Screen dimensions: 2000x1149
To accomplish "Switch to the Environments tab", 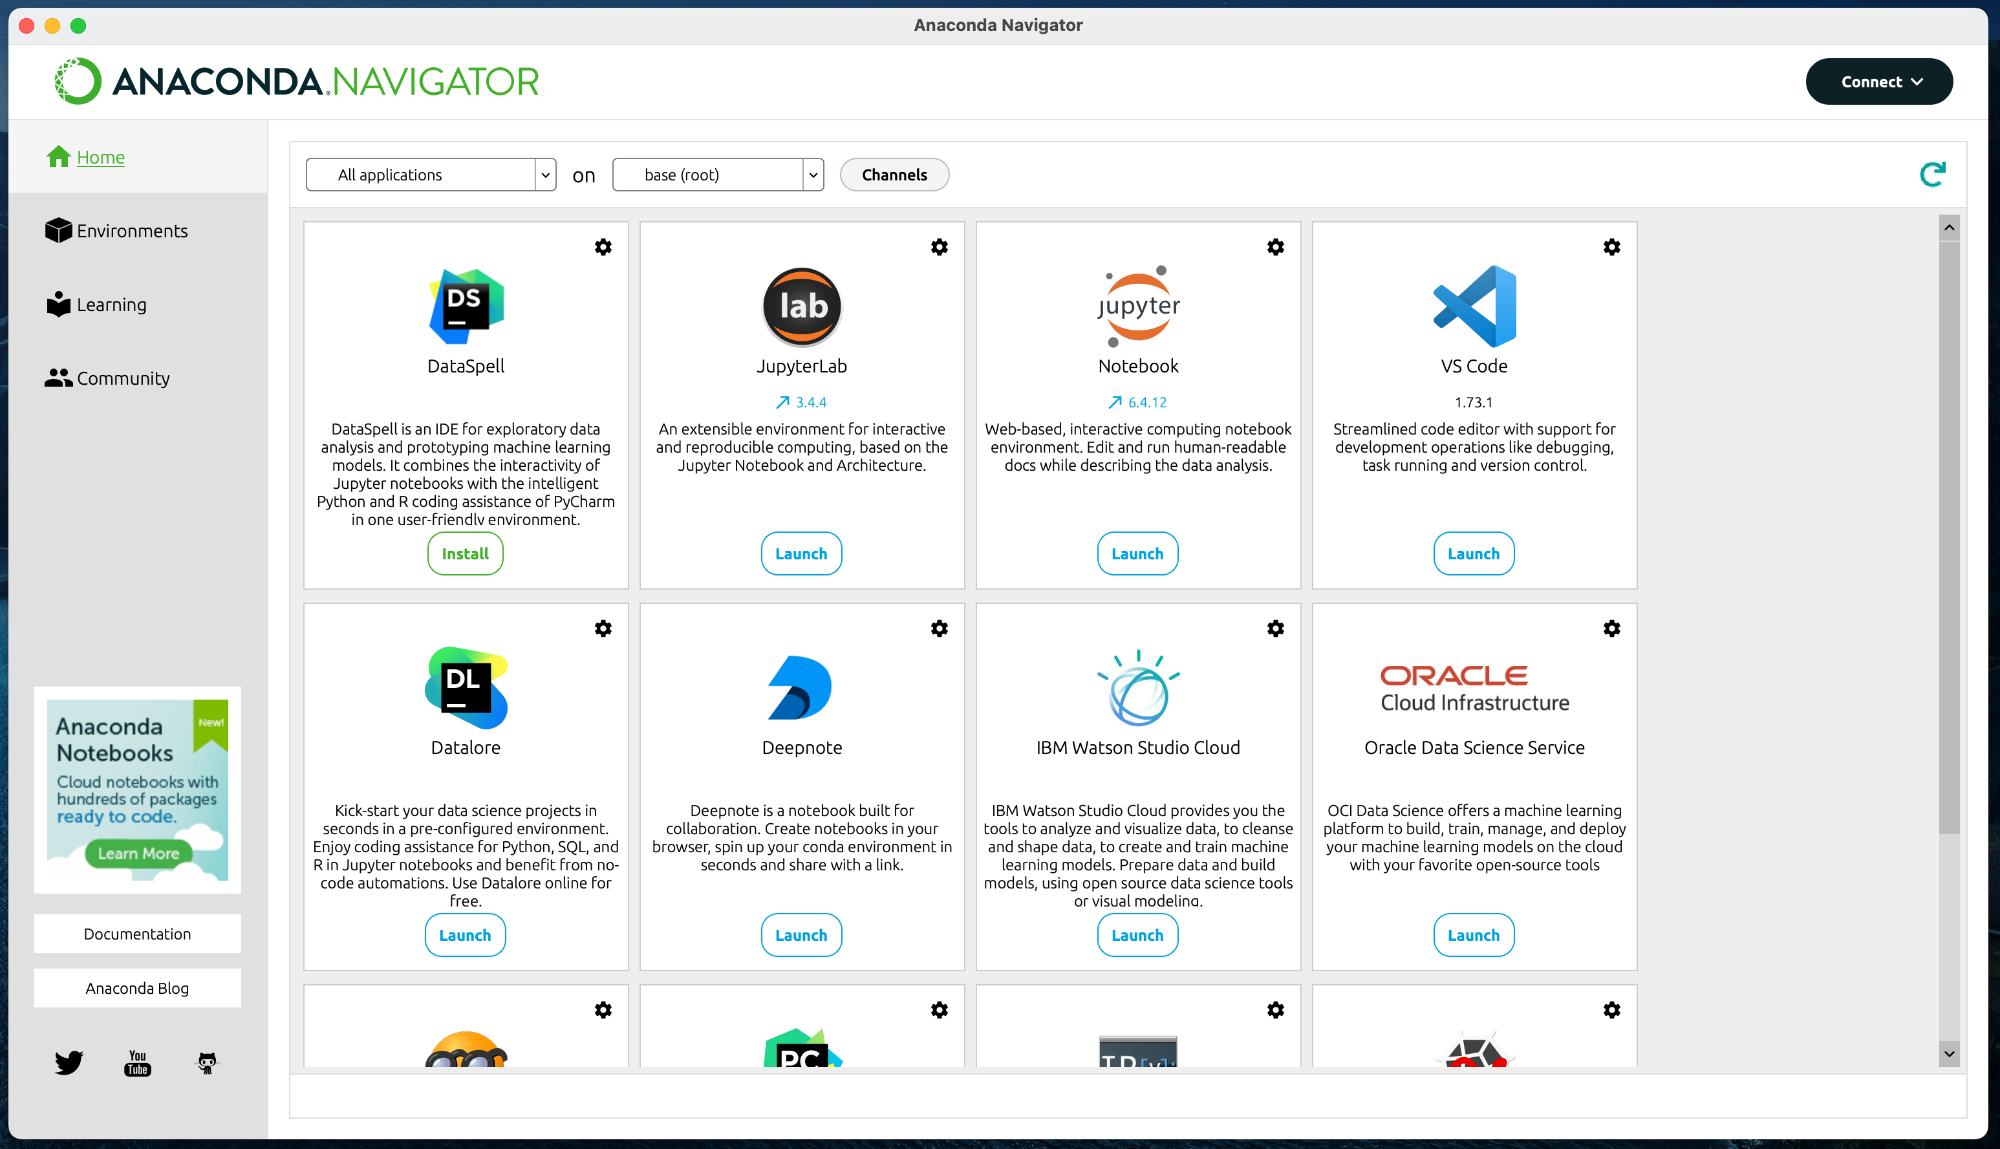I will pos(116,231).
